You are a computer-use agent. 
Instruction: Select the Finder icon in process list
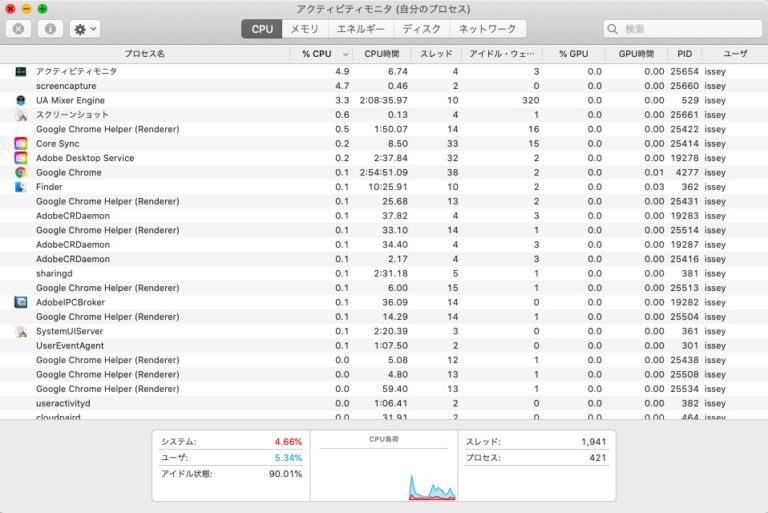click(x=21, y=187)
